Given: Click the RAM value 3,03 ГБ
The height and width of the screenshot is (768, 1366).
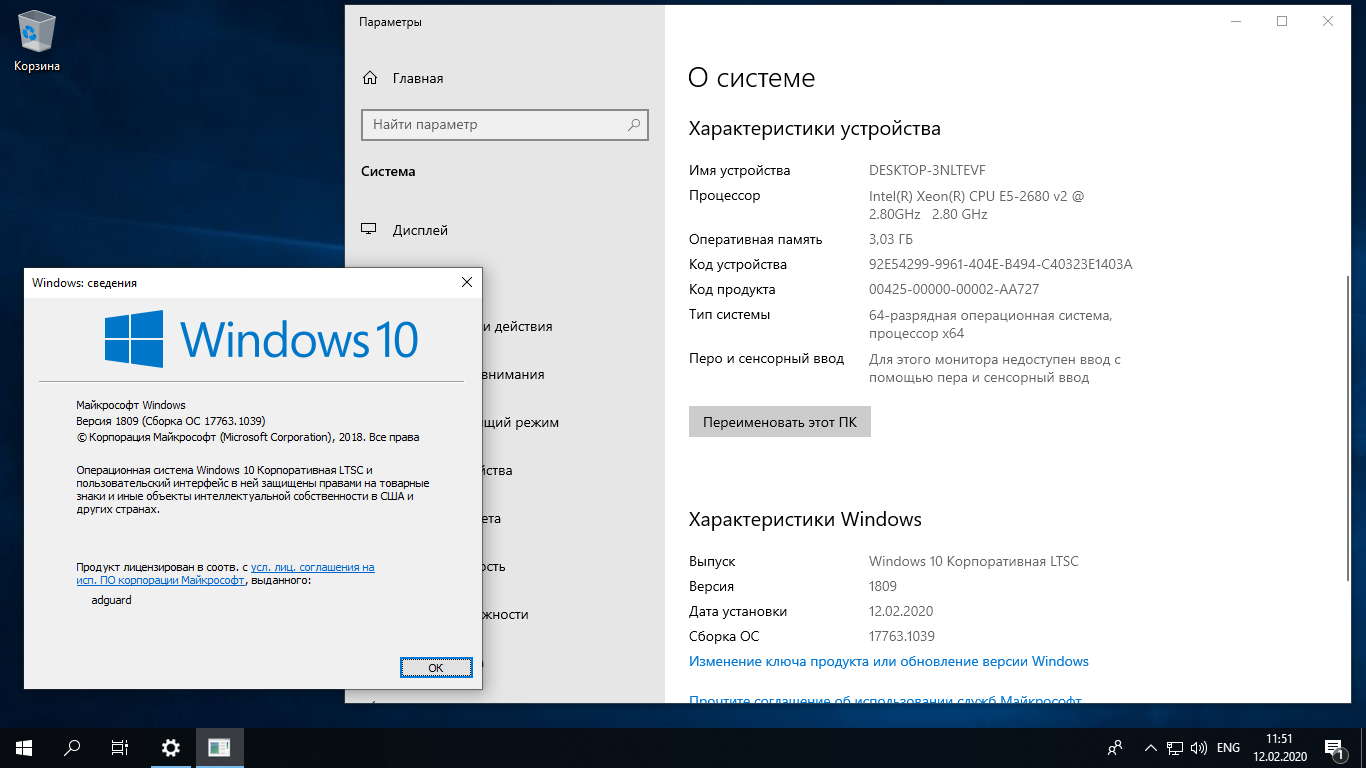Looking at the screenshot, I should [x=891, y=239].
